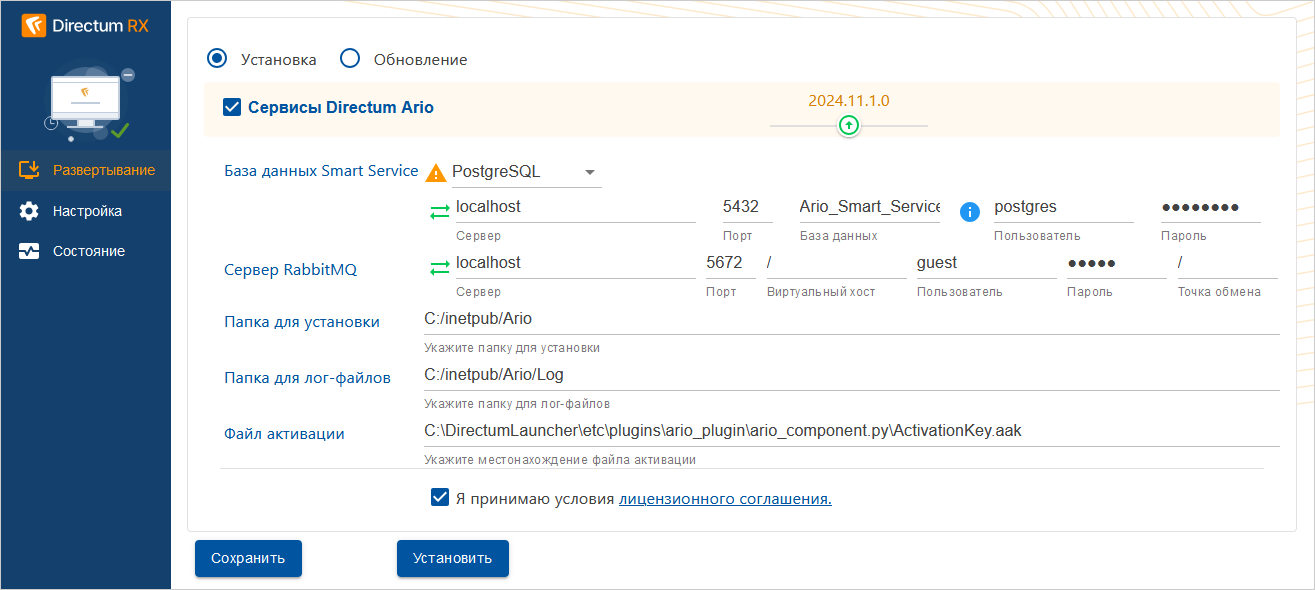Click the orange warning triangle icon
Image resolution: width=1315 pixels, height=590 pixels.
[436, 172]
